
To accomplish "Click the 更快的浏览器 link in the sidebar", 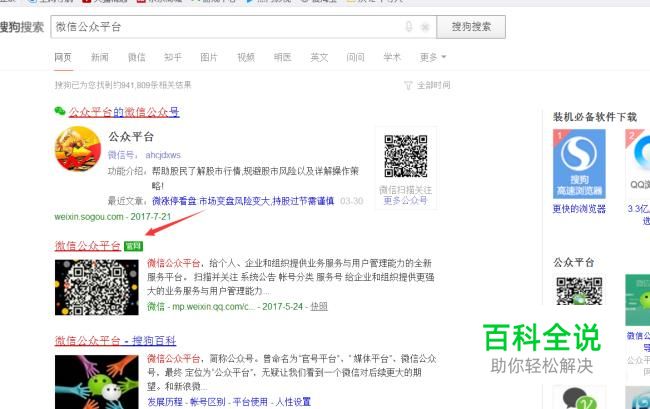I will click(579, 208).
